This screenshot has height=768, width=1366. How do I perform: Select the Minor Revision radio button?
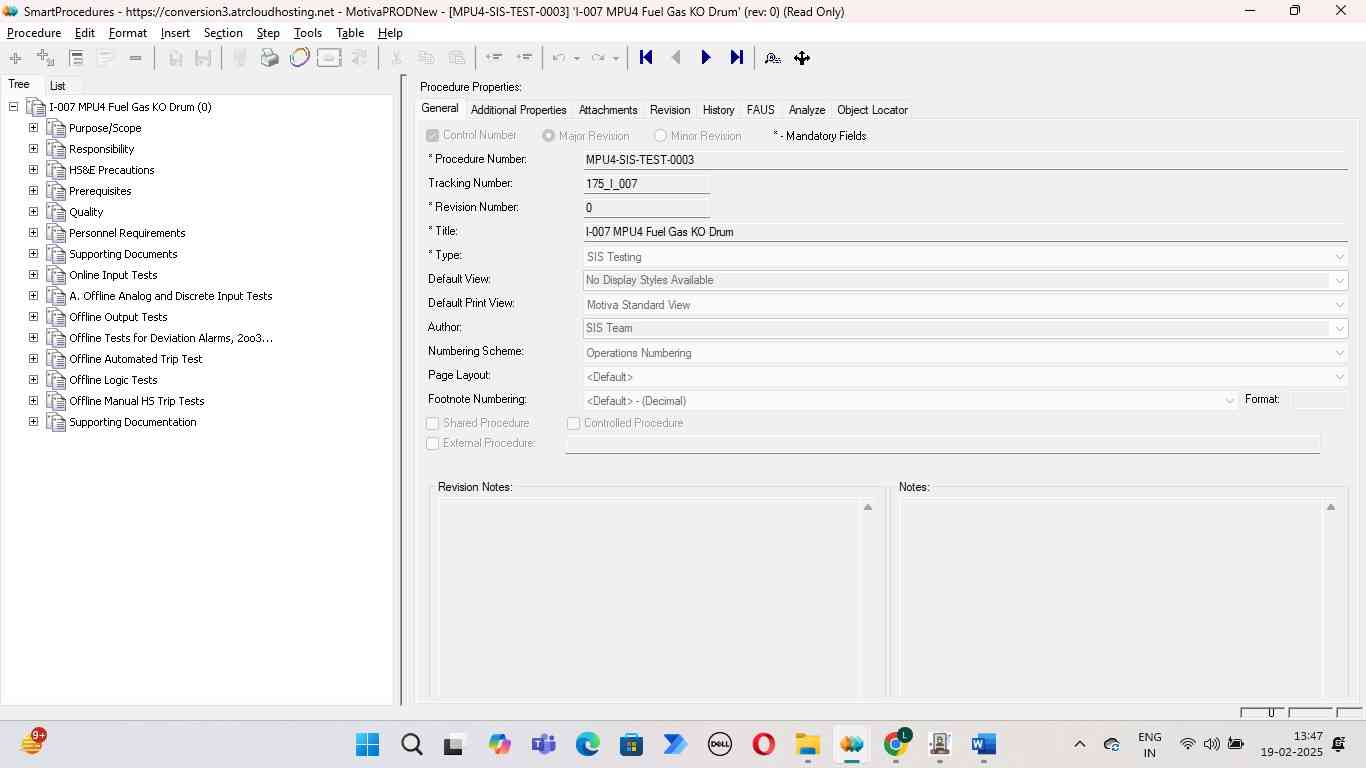[660, 136]
